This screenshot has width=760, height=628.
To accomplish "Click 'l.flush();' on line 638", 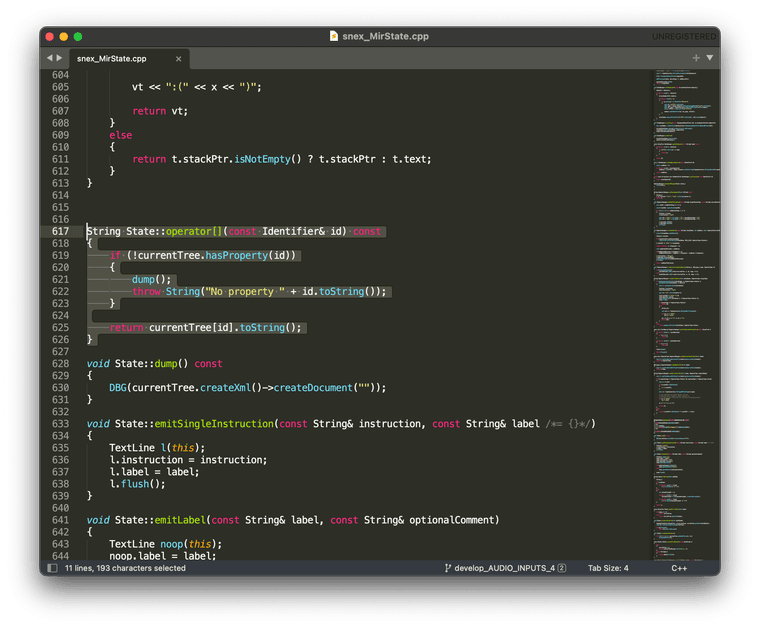I will (137, 484).
